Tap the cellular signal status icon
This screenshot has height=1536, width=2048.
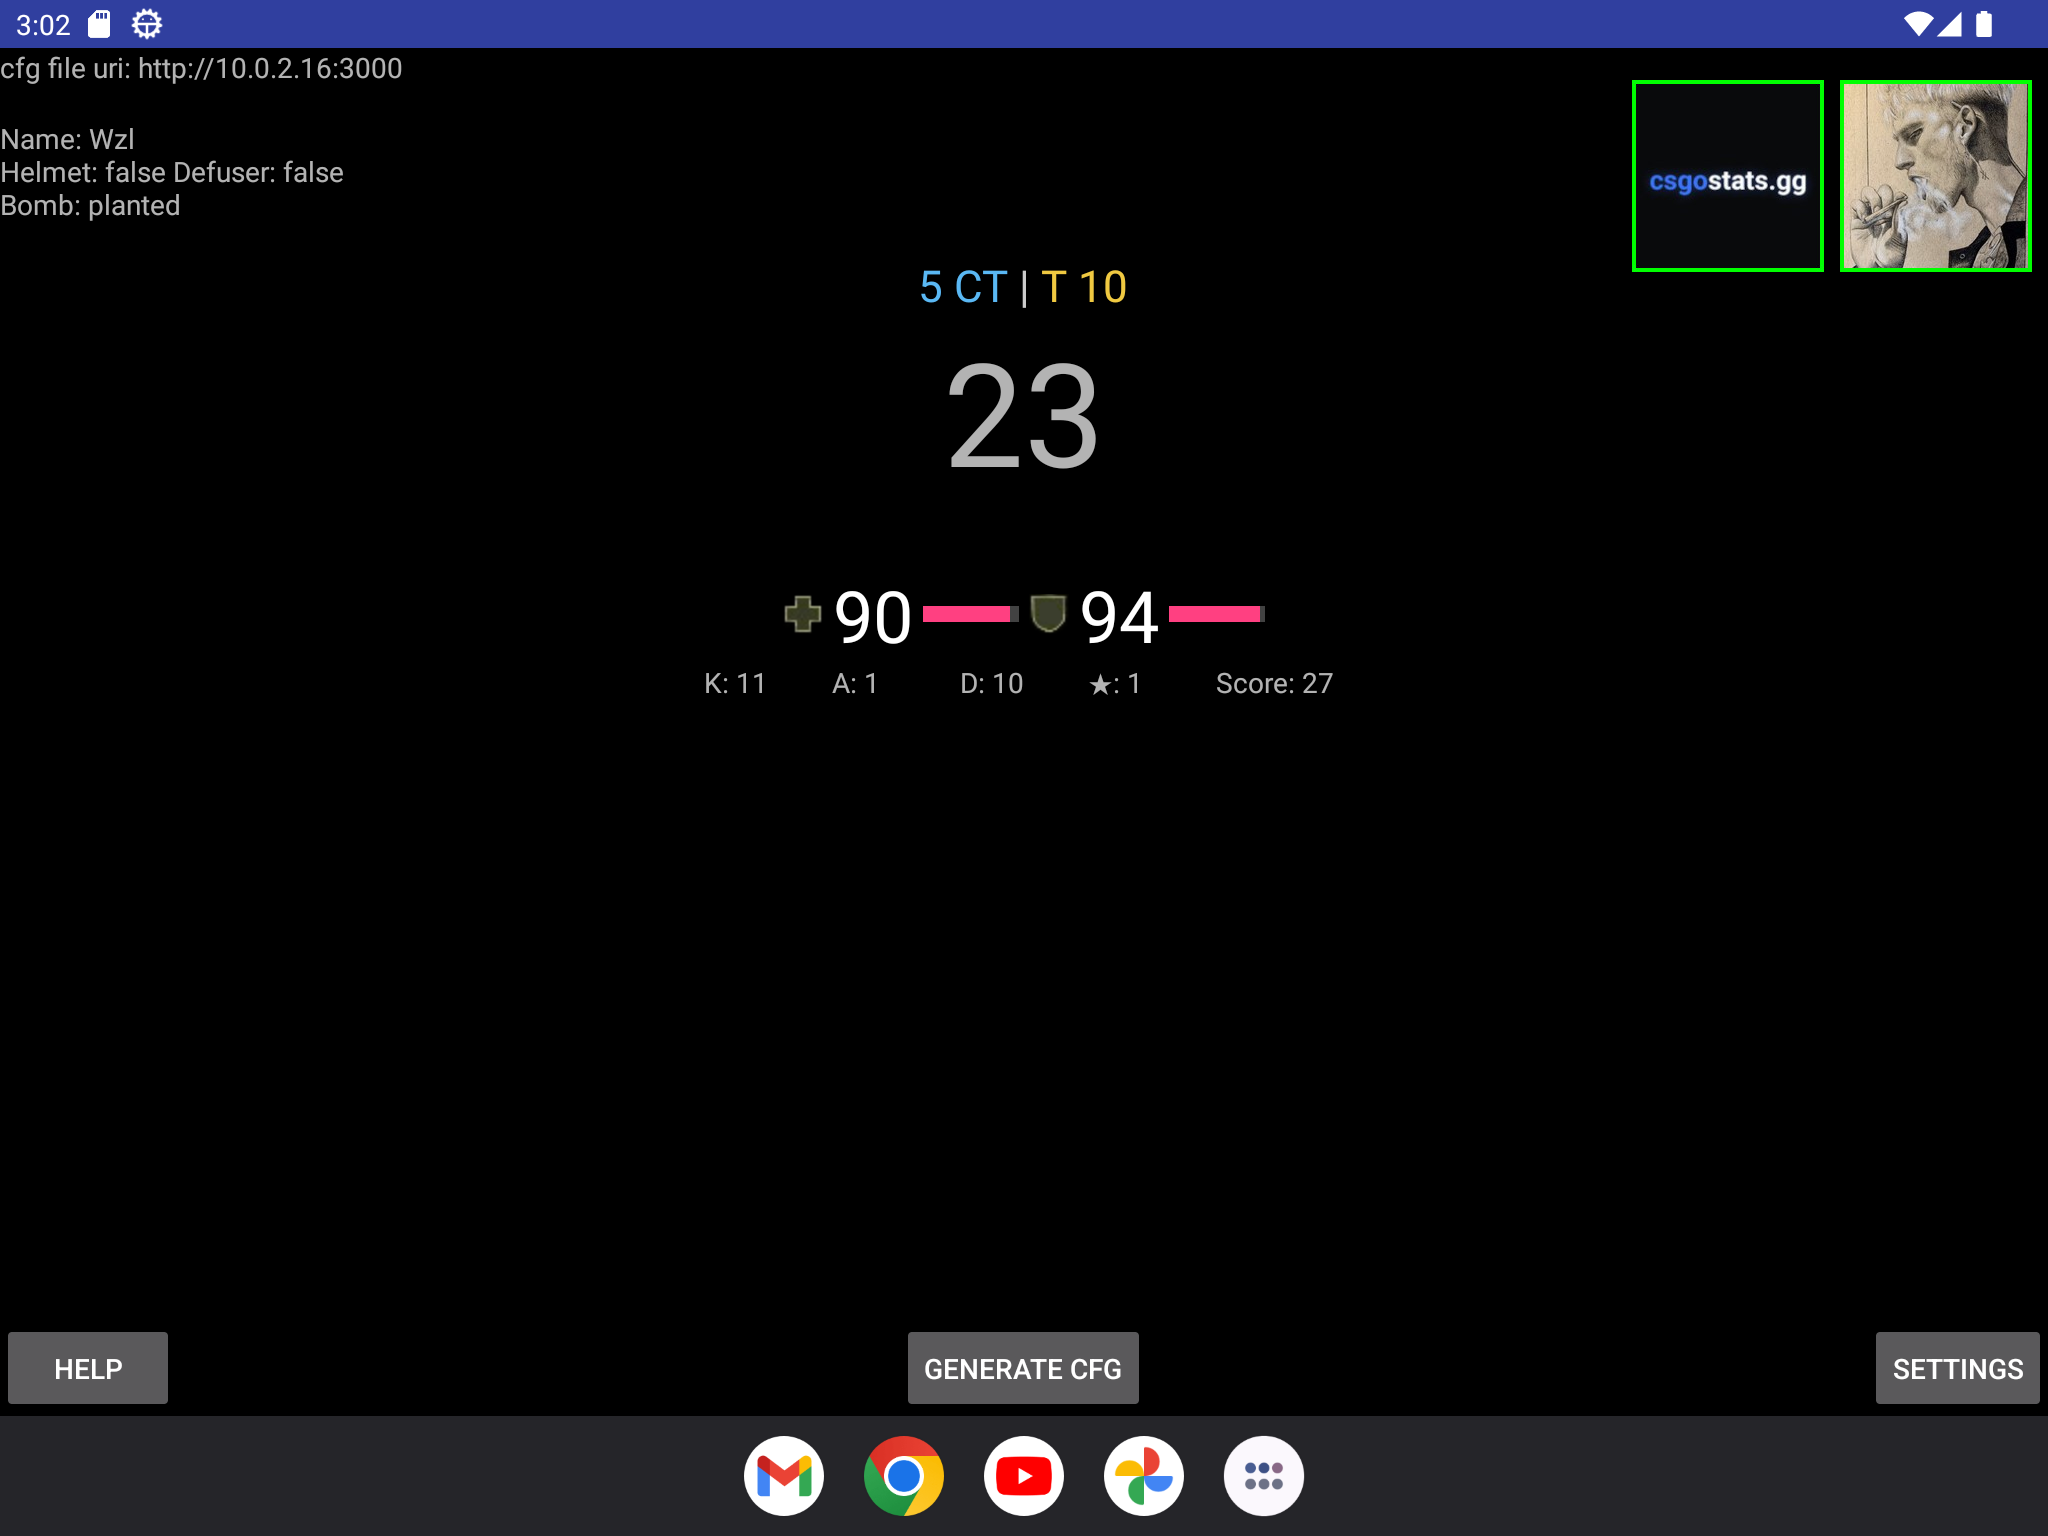click(1949, 24)
